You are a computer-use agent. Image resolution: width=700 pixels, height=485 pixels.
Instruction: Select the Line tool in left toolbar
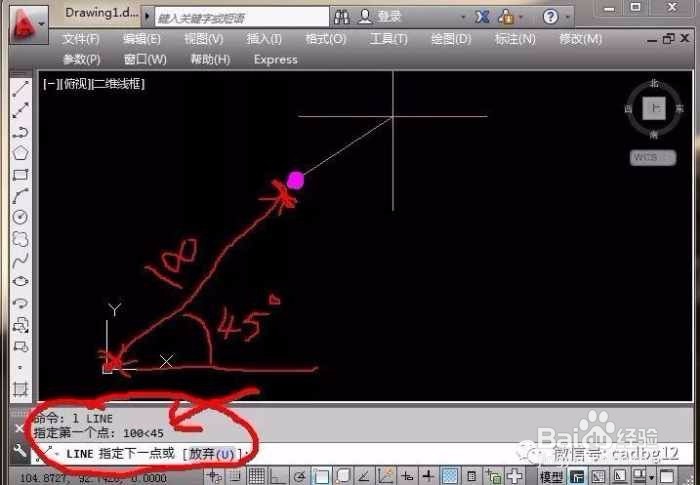21,88
